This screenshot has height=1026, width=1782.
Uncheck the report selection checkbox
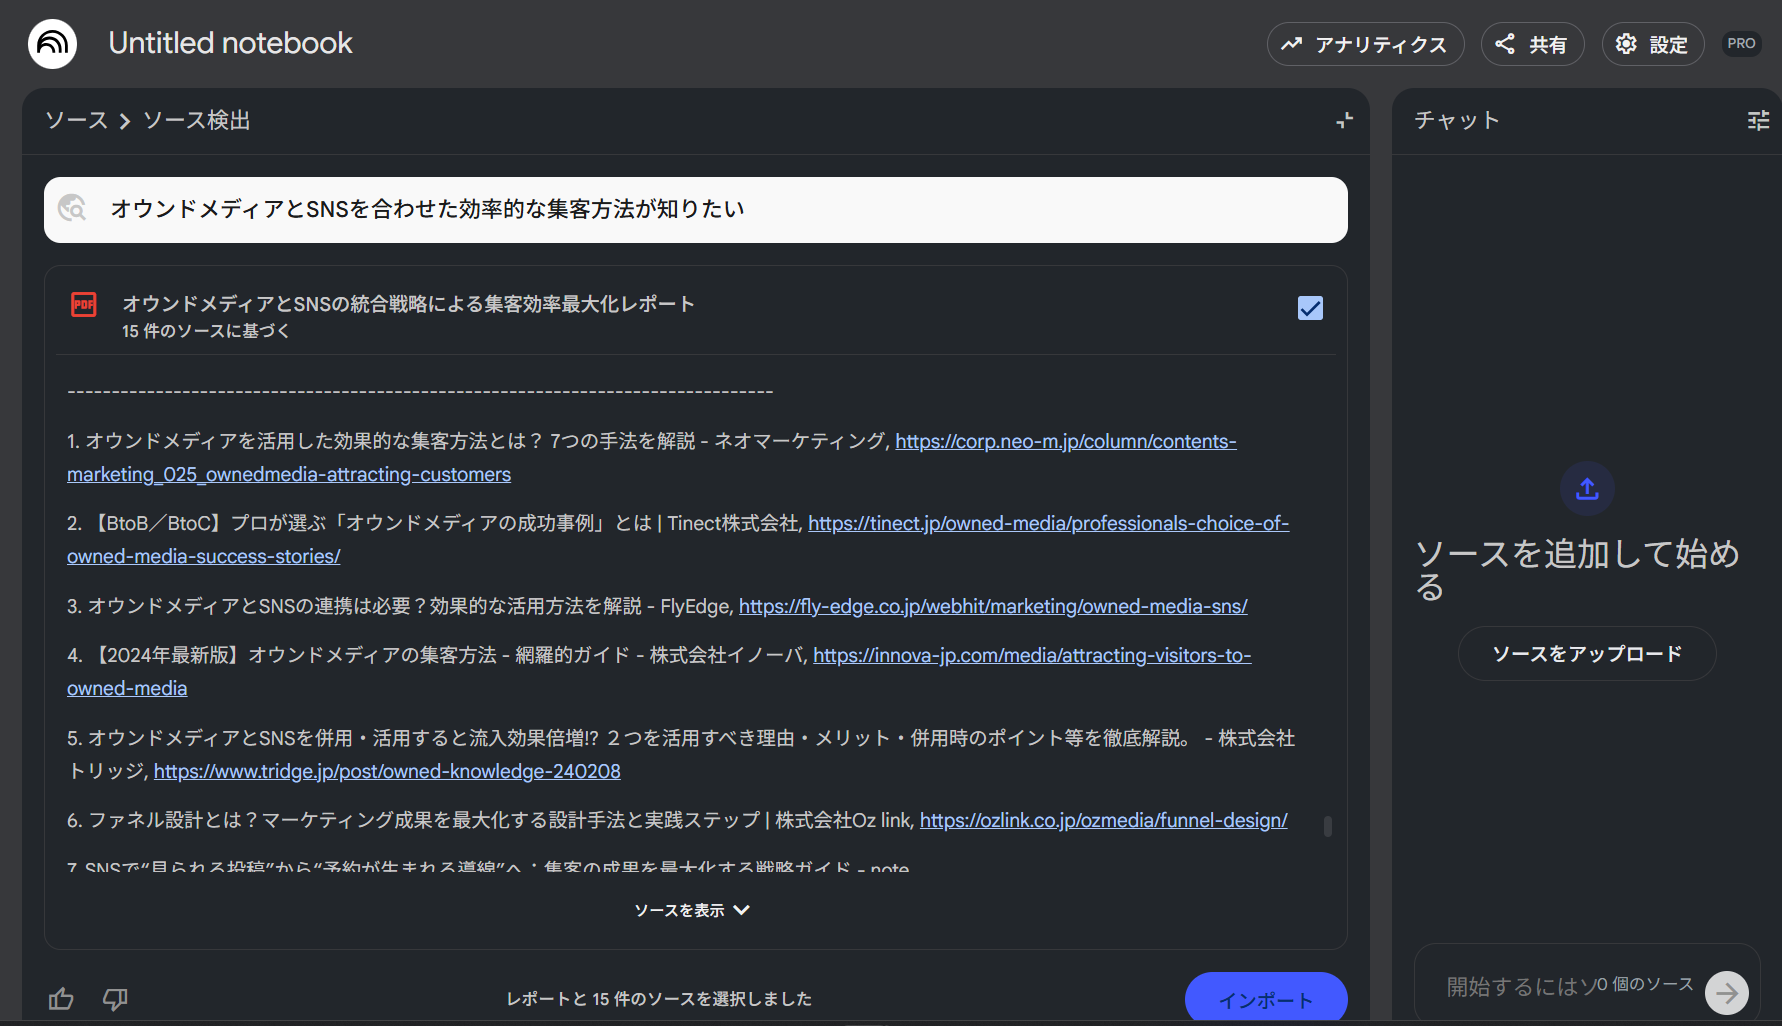pyautogui.click(x=1310, y=308)
